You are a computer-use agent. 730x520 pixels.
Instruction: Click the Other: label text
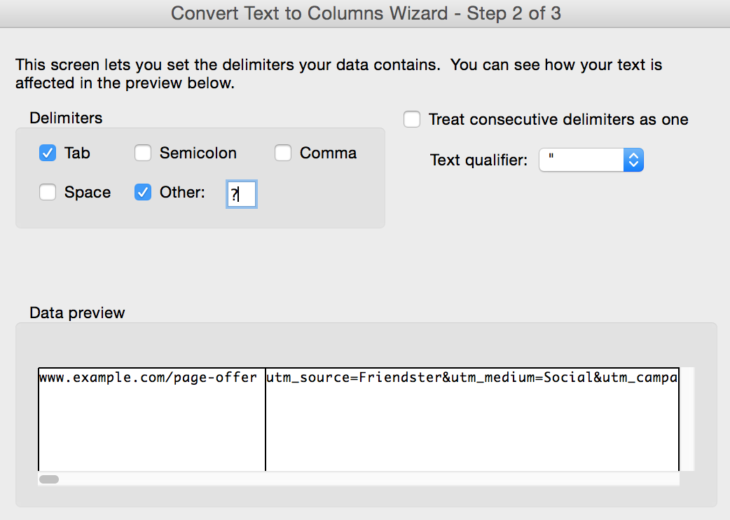tap(182, 192)
